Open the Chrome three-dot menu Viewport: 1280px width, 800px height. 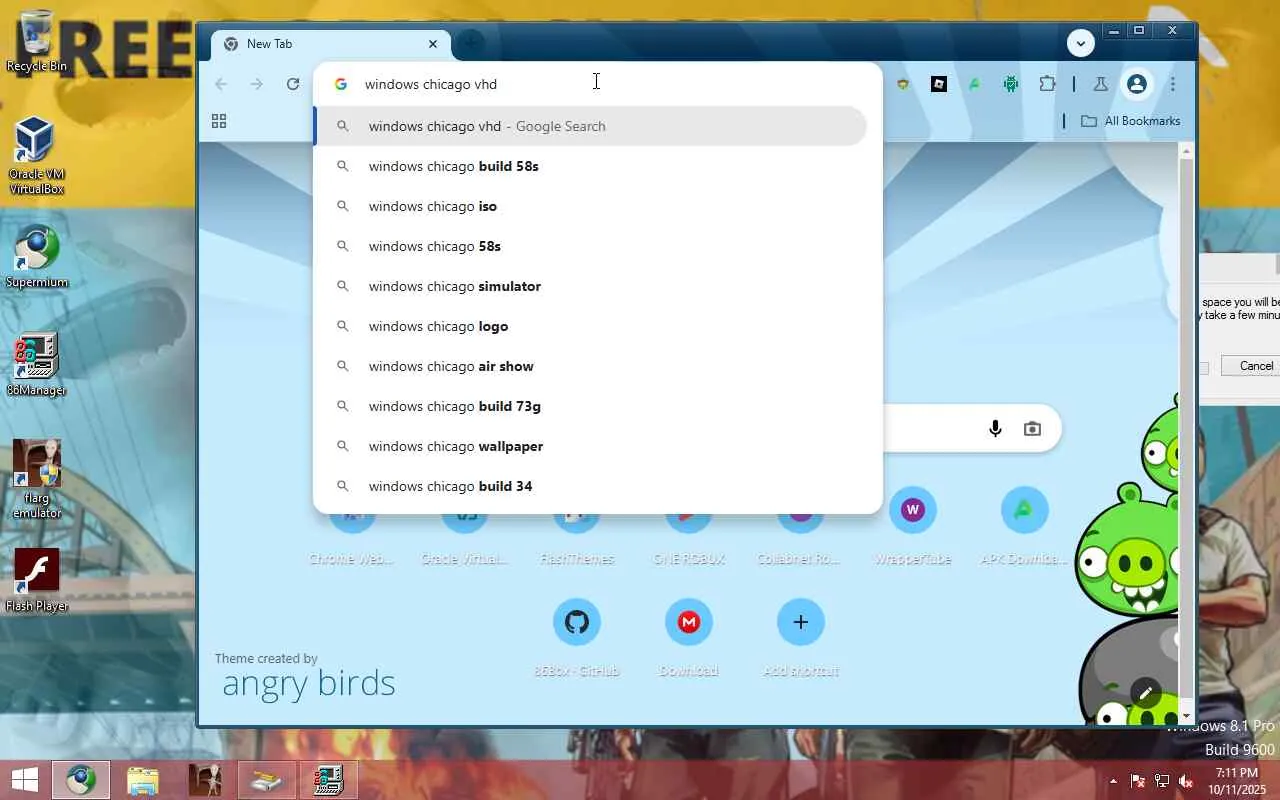click(x=1173, y=84)
